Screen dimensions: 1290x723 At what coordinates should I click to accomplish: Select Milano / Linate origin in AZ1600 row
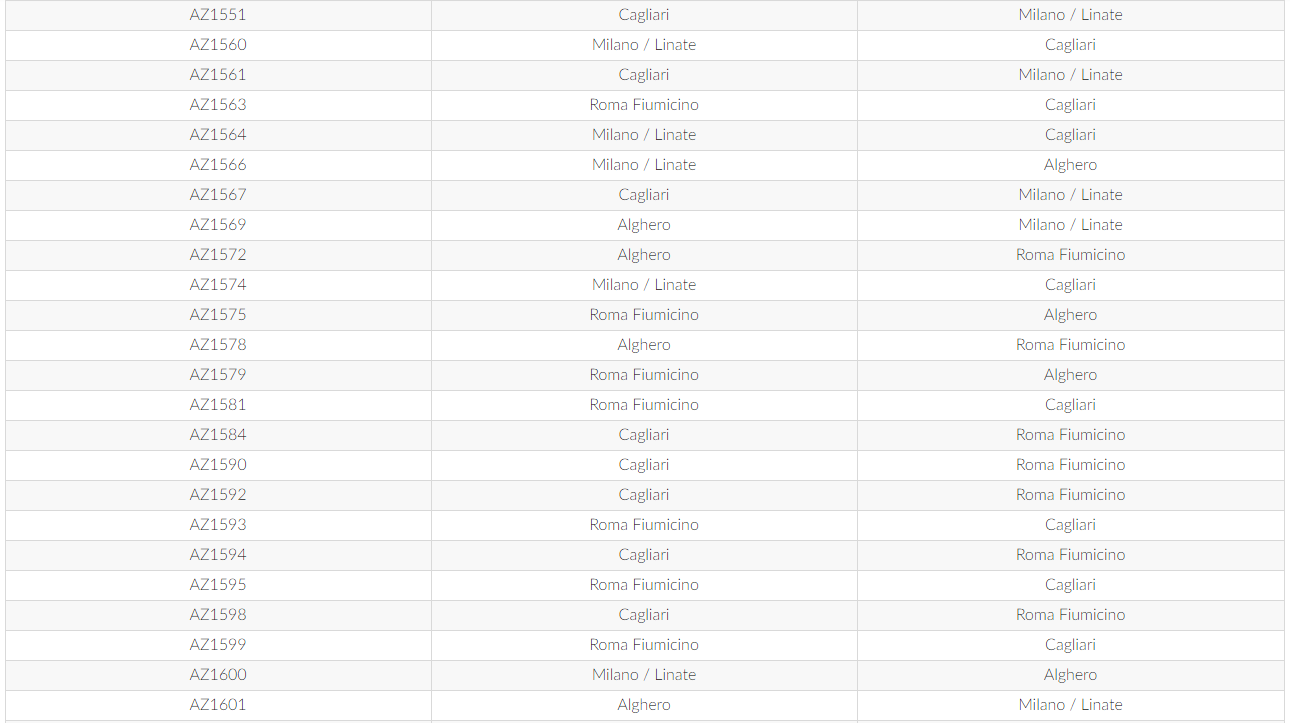(644, 675)
